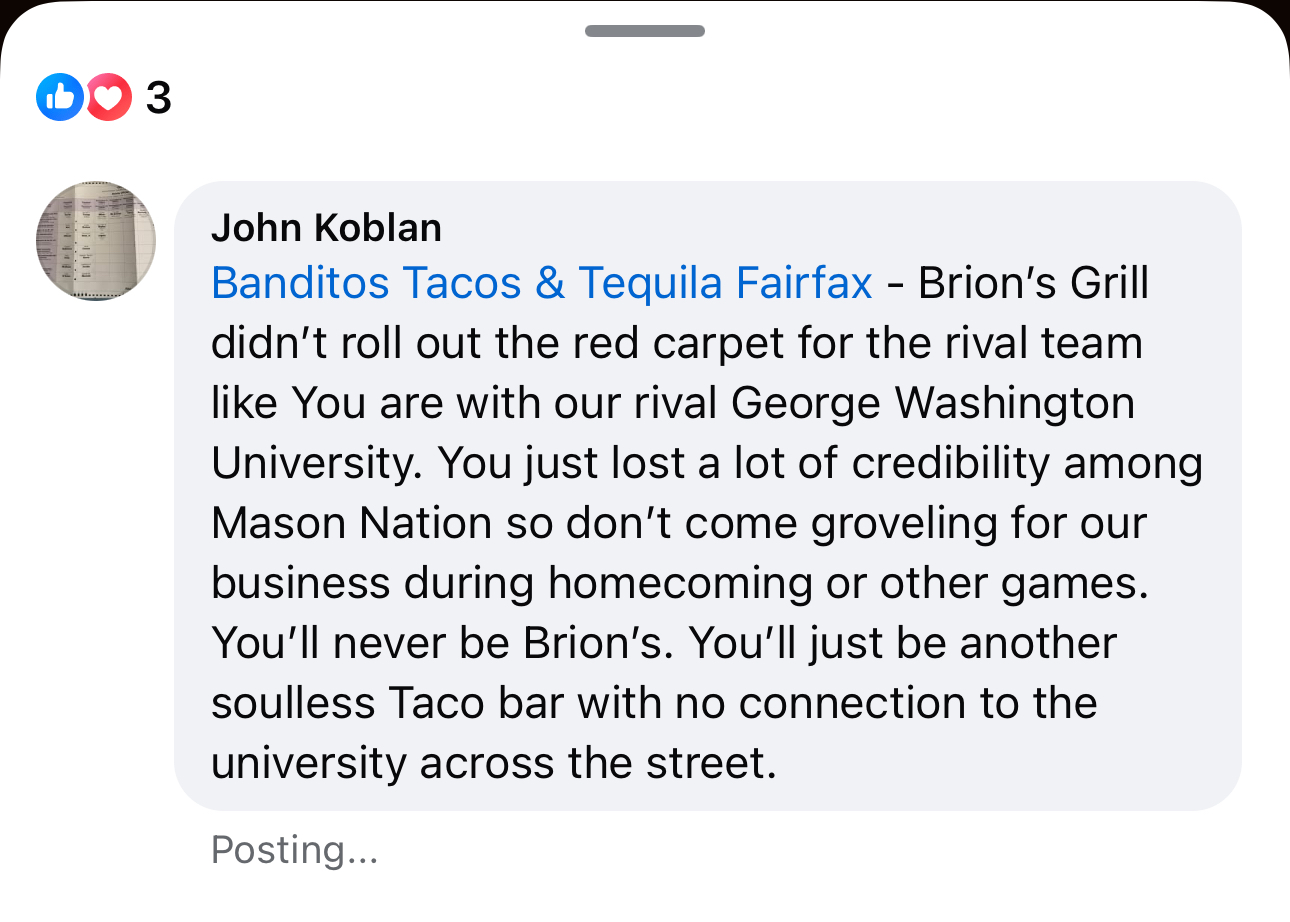Click the Posting... status text
Screen dimensions: 1290x922
(x=294, y=850)
